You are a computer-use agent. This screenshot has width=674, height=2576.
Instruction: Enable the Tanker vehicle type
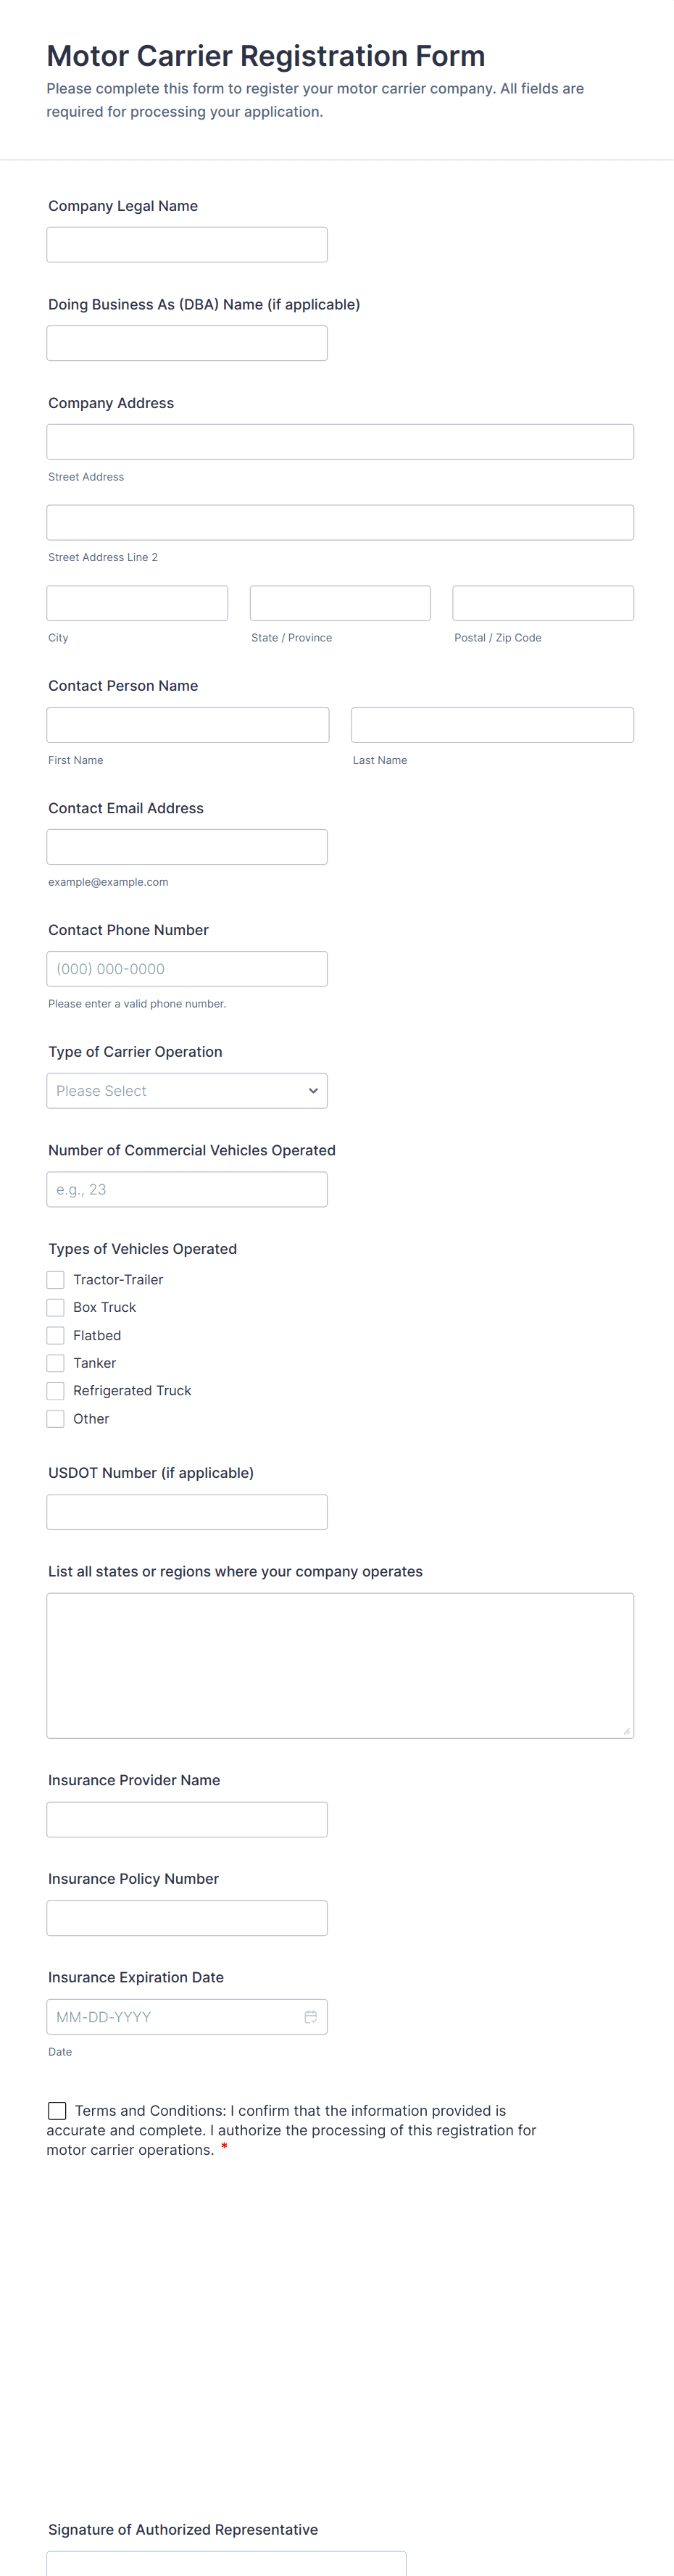(x=56, y=1363)
